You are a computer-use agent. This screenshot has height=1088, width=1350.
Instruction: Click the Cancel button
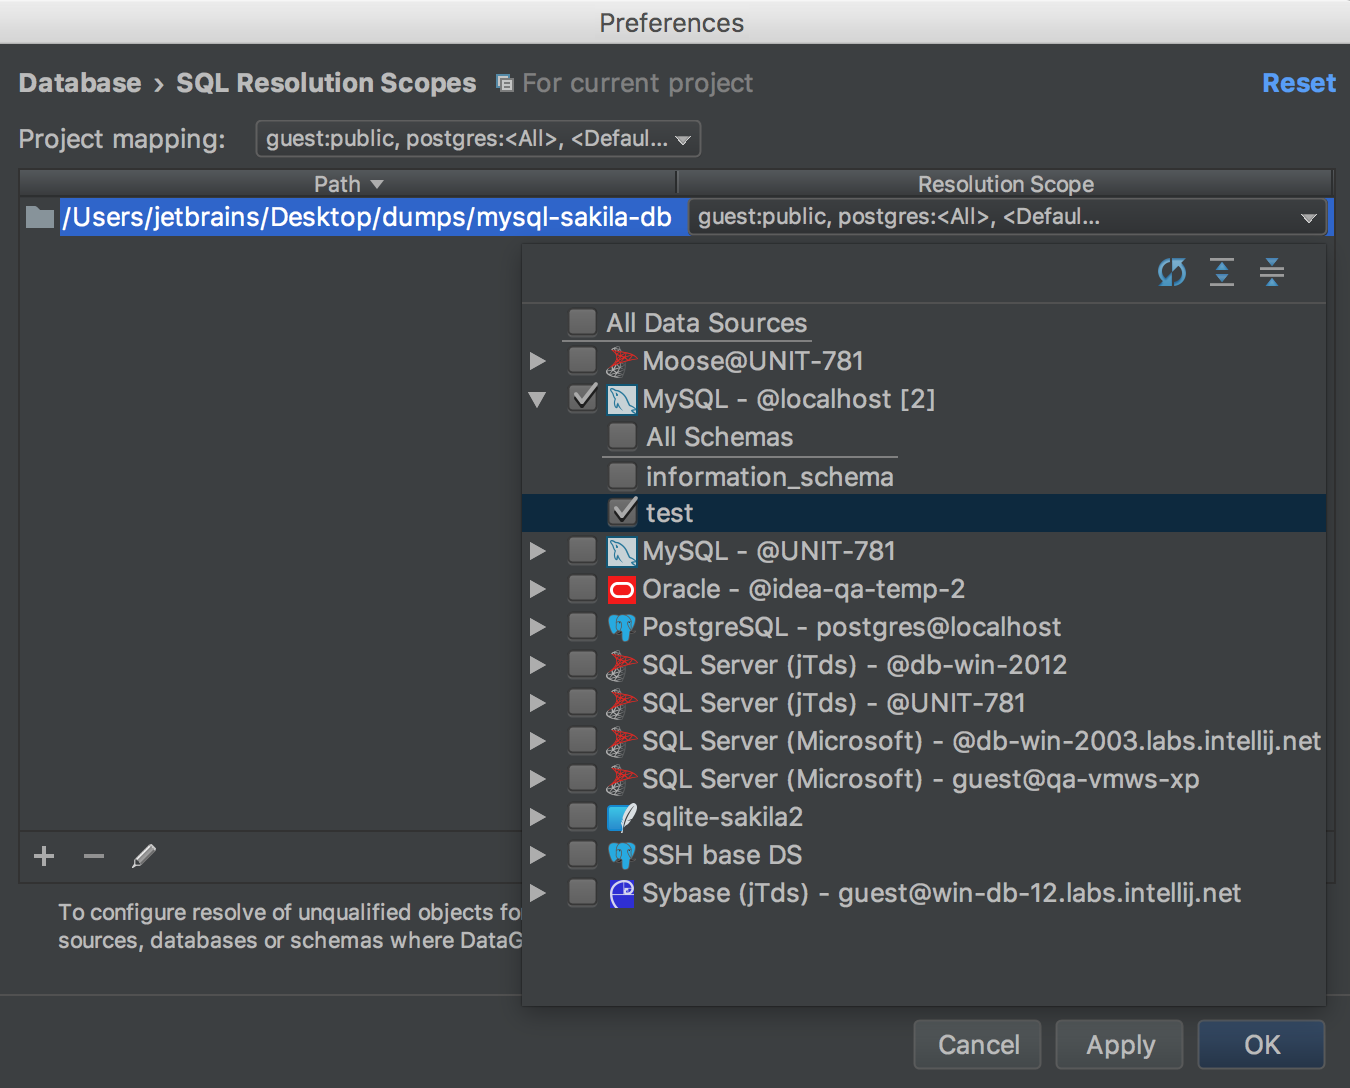point(977,1045)
